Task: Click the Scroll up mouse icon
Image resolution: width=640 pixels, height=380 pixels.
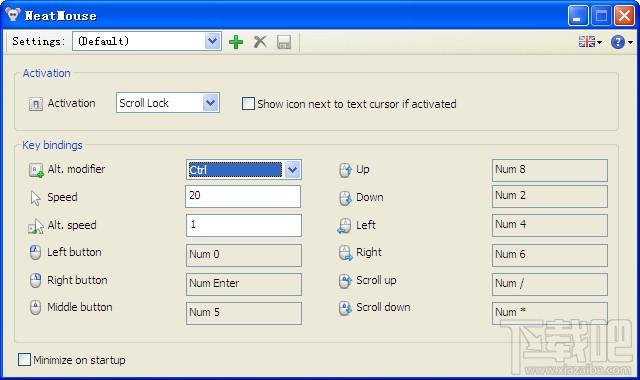Action: coord(345,281)
